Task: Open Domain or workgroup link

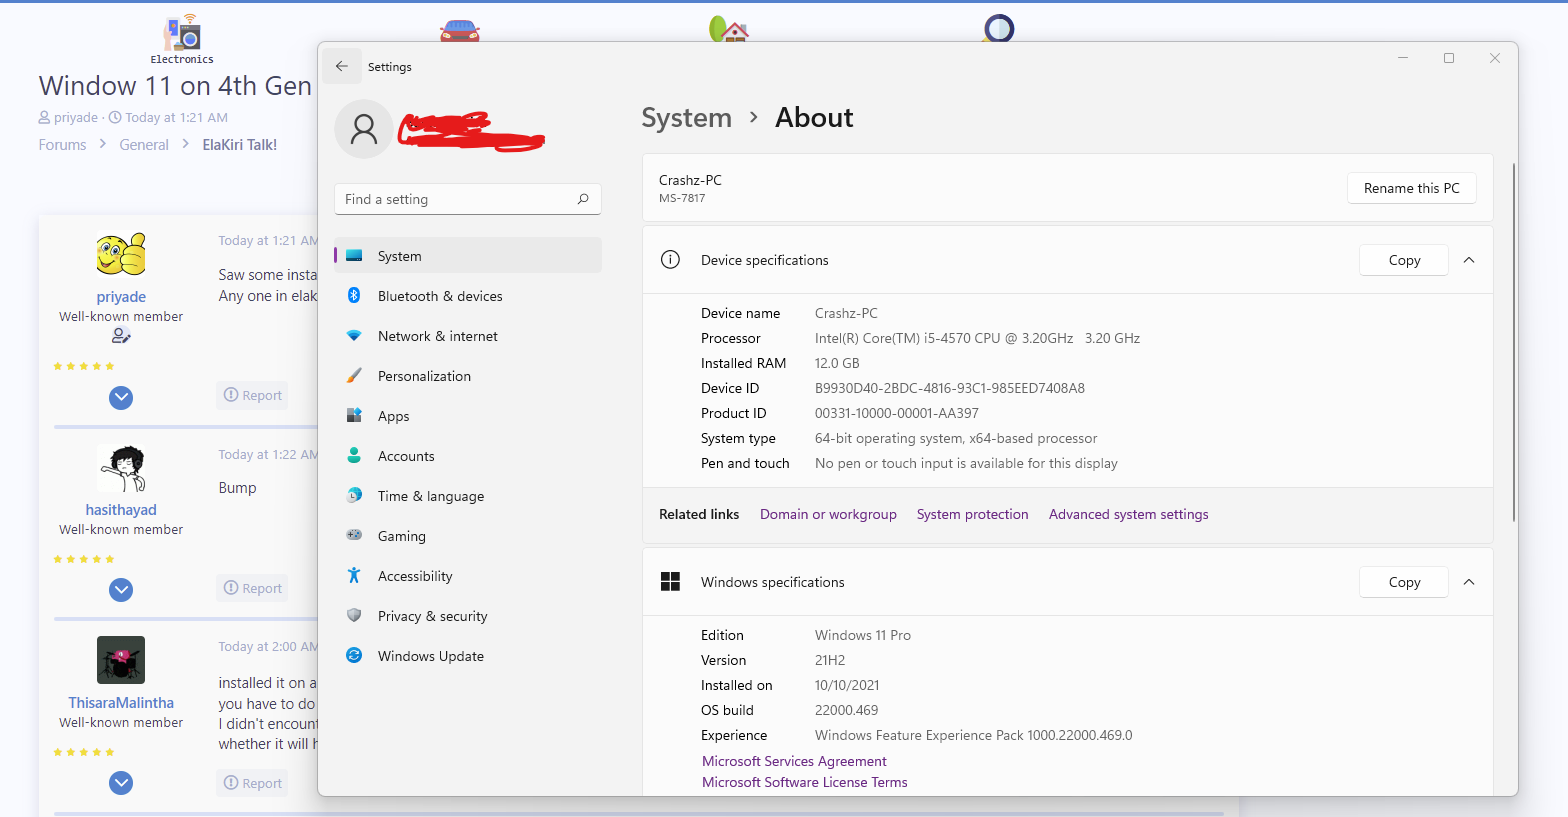Action: tap(828, 514)
